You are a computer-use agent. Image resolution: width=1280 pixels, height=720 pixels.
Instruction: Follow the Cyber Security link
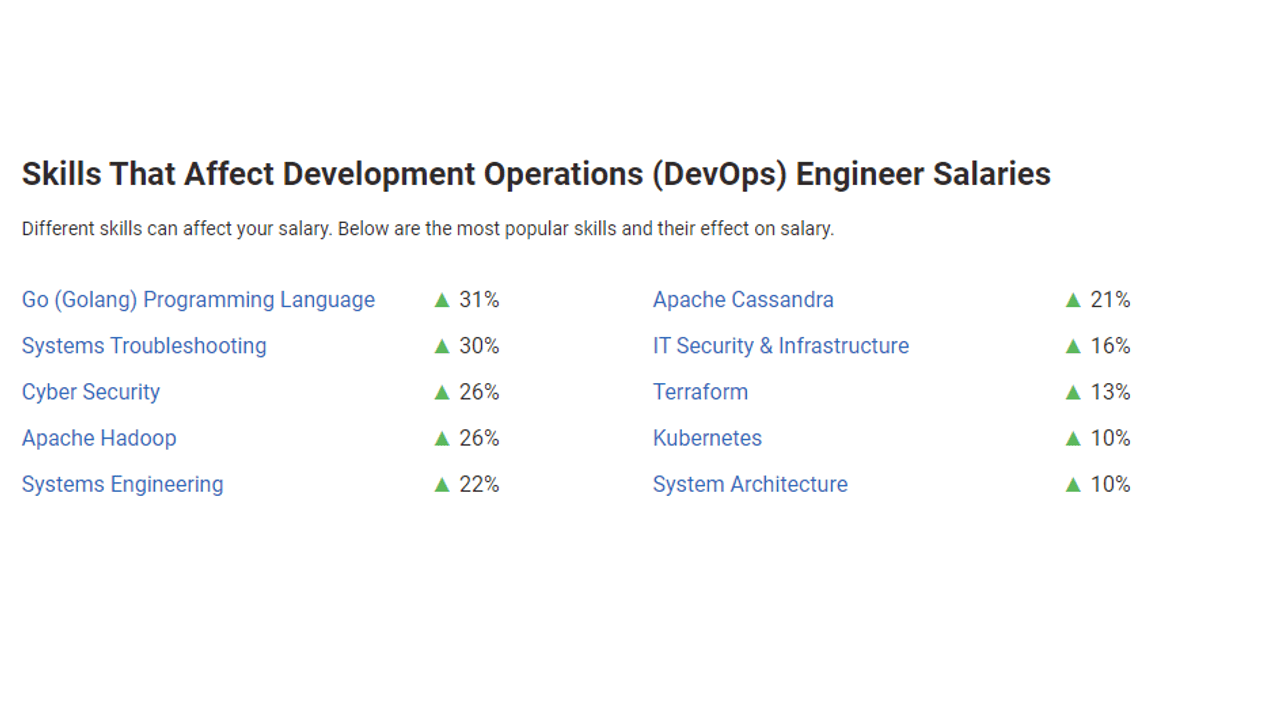click(x=91, y=392)
